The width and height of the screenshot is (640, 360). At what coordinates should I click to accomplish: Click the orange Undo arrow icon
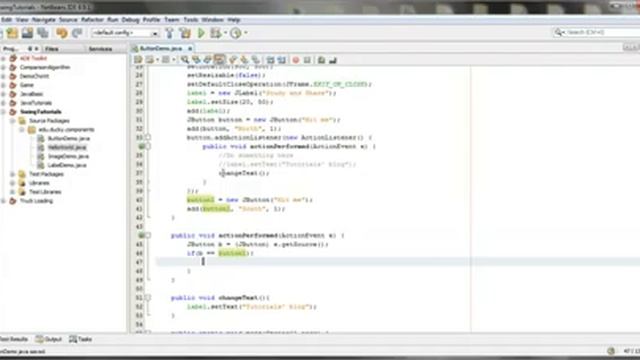(x=62, y=33)
